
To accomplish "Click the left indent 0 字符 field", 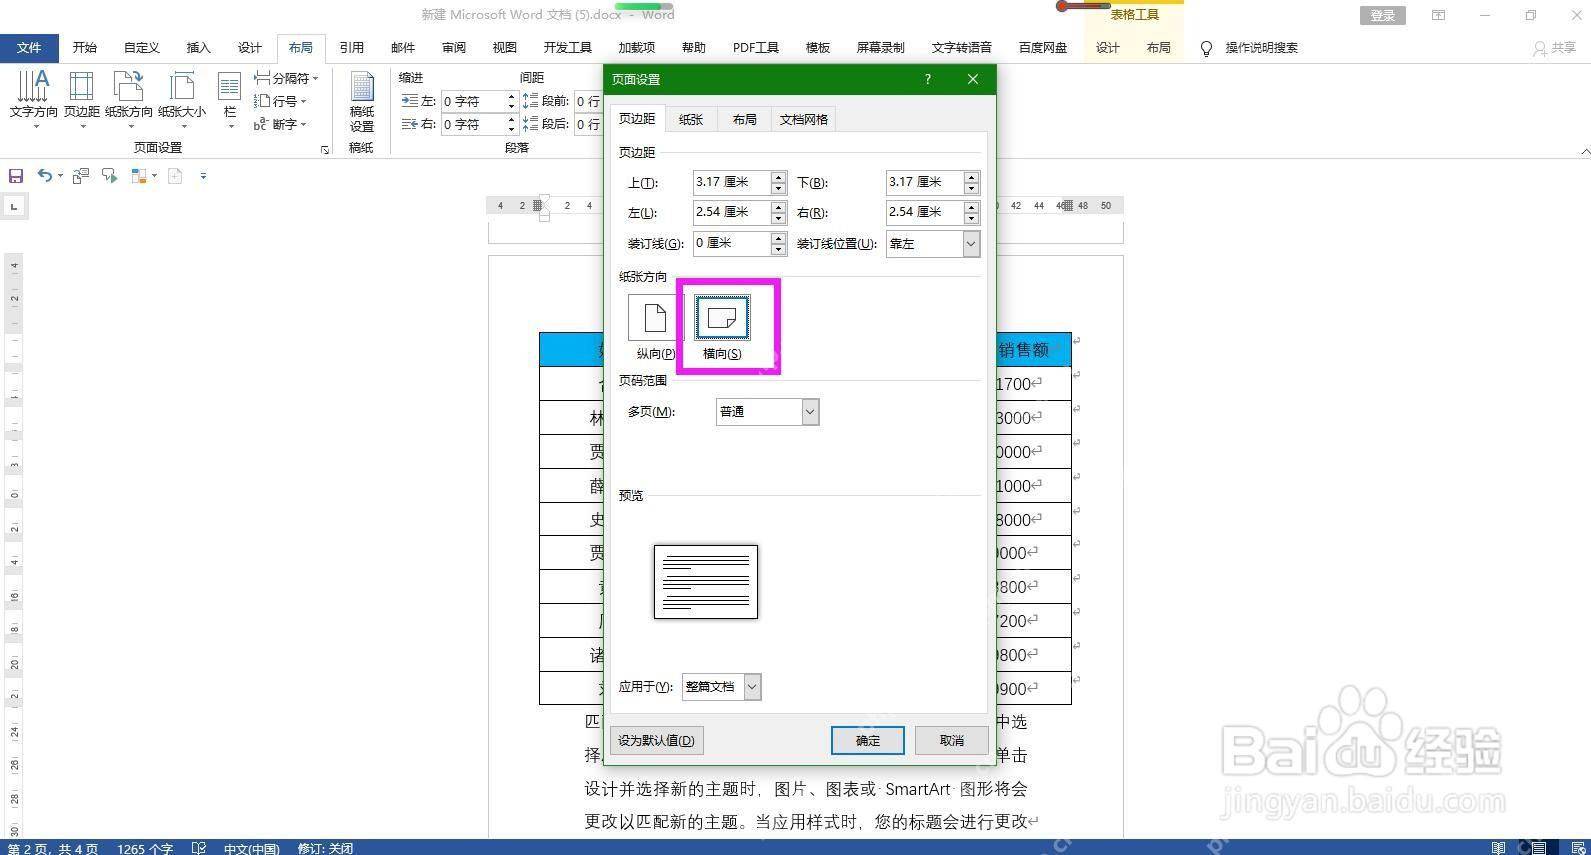I will point(473,101).
